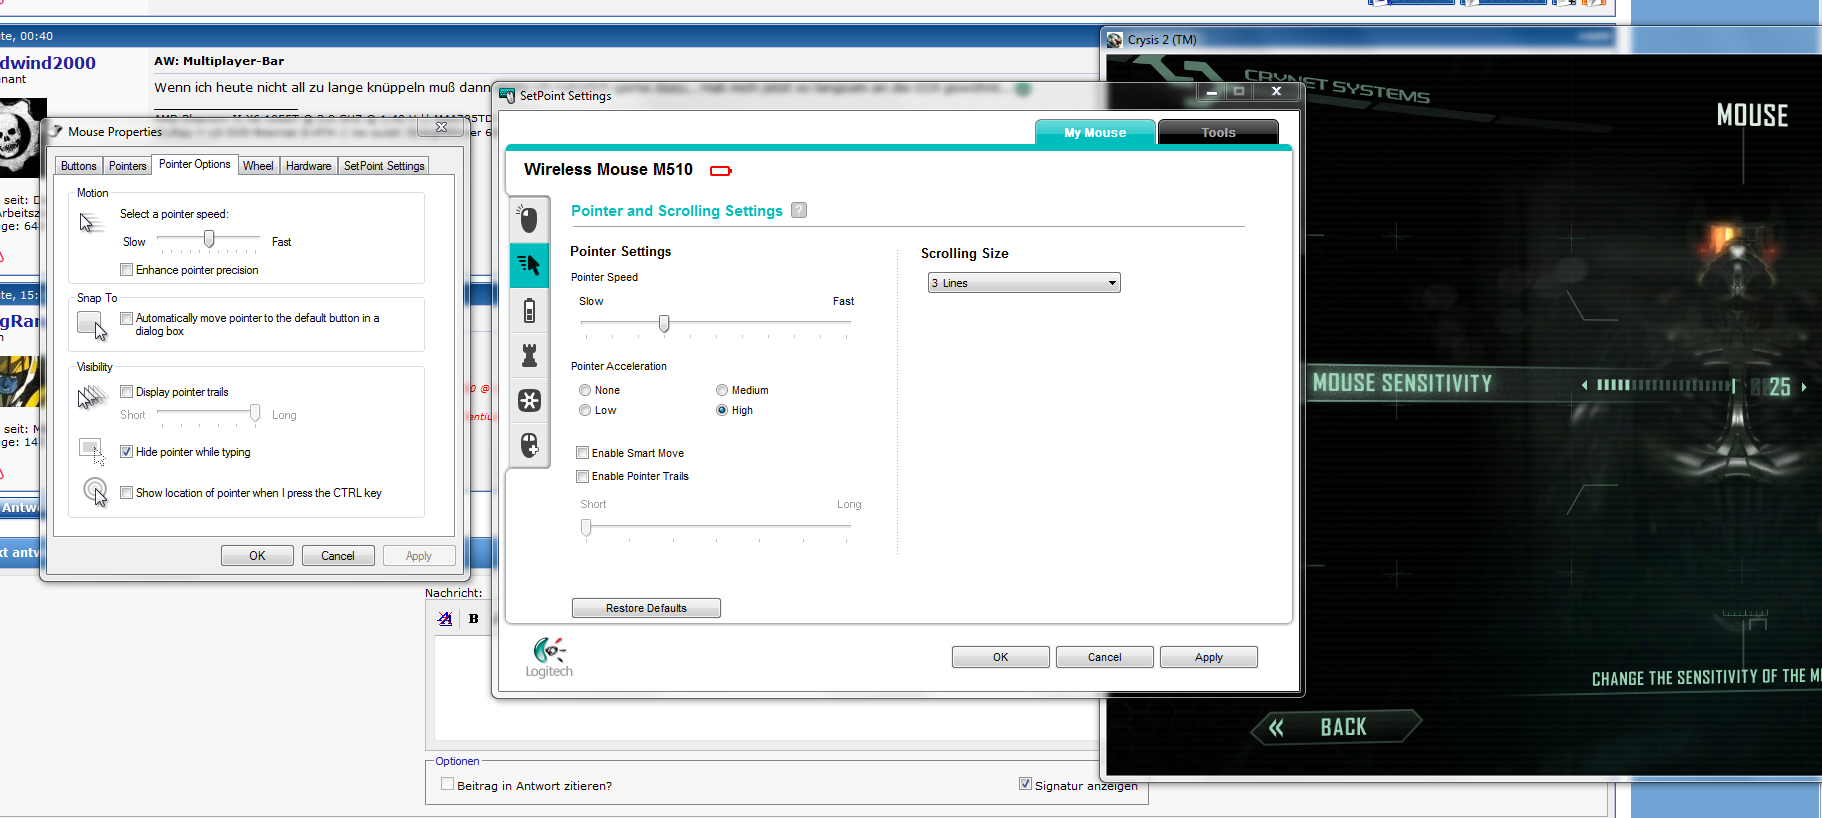Select Pointer Options tab in Mouse Properties
Viewport: 1822px width, 818px height.
pyautogui.click(x=195, y=164)
